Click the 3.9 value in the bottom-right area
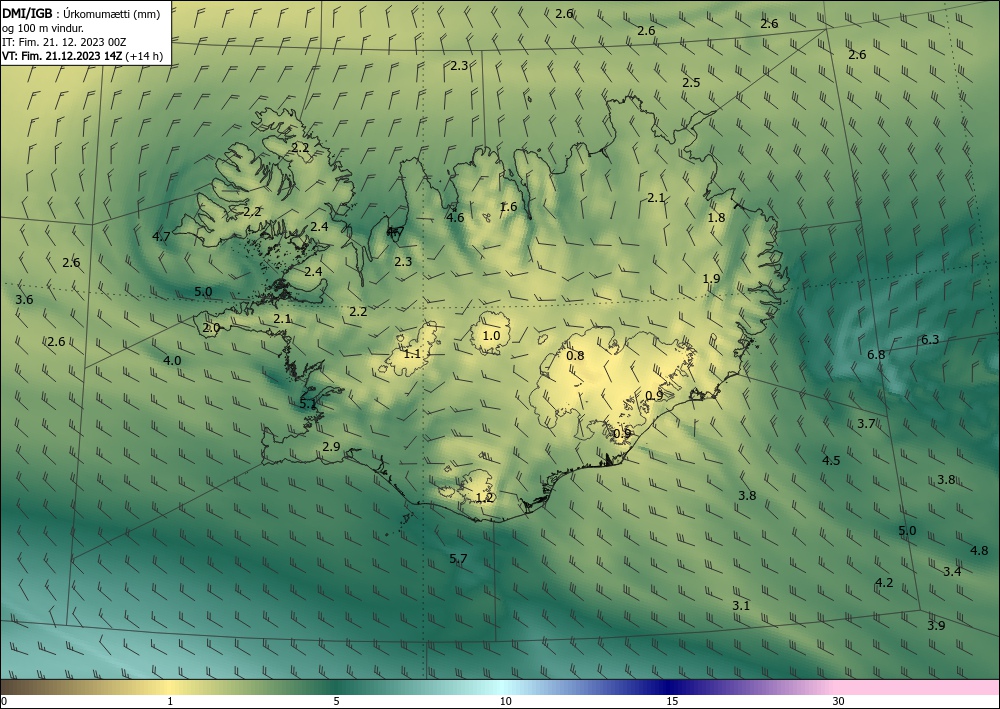1000x709 pixels. tap(936, 625)
